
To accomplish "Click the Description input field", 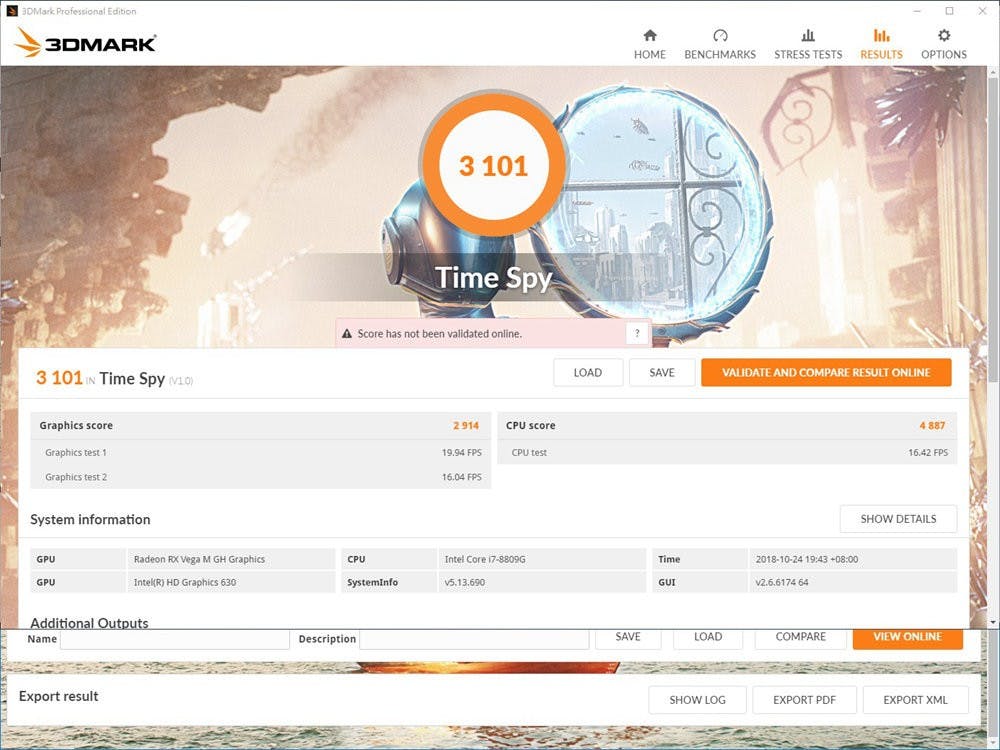I will [474, 639].
